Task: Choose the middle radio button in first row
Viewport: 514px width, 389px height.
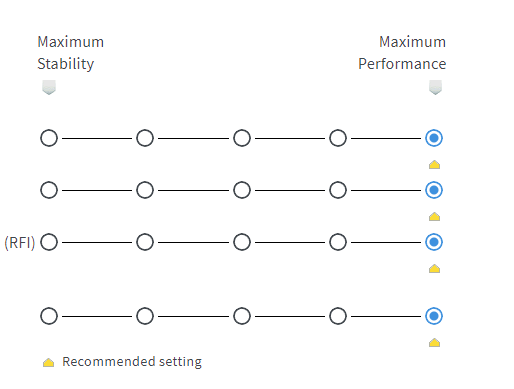Action: click(x=242, y=138)
